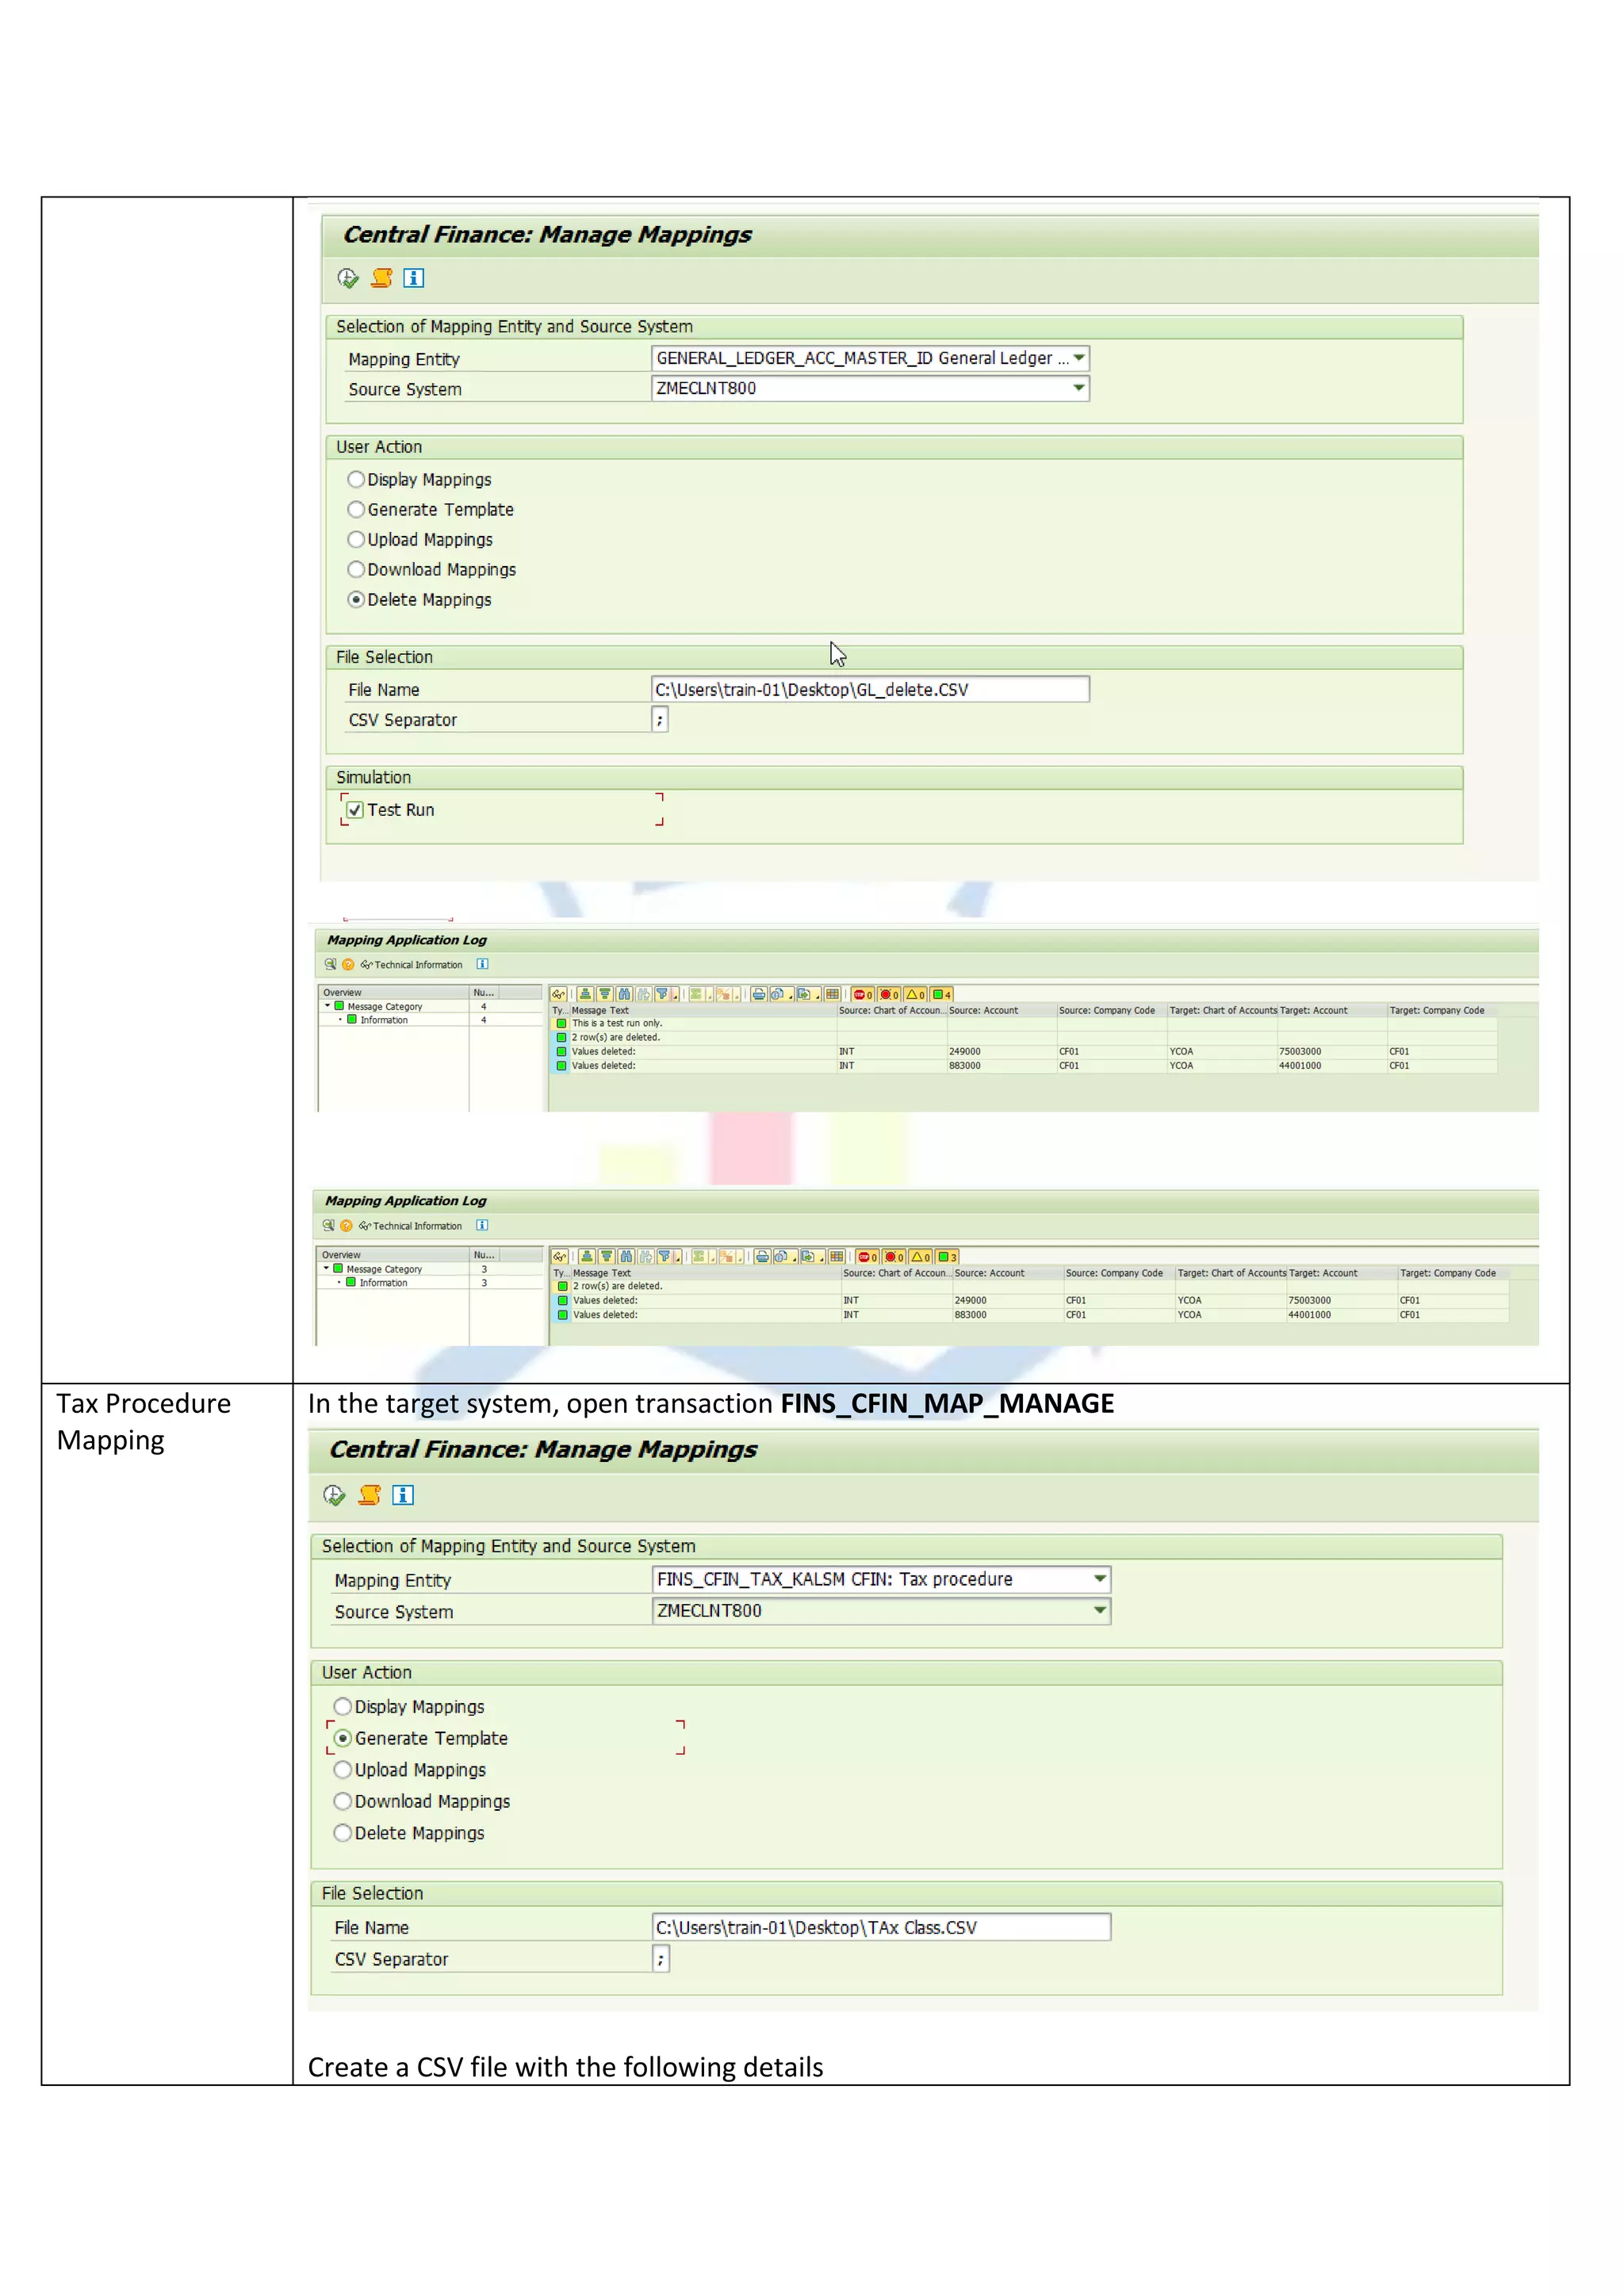This screenshot has height=2296, width=1624.
Task: Click blue Information icon in upper Manage Mappings toolbar
Action: click(414, 278)
